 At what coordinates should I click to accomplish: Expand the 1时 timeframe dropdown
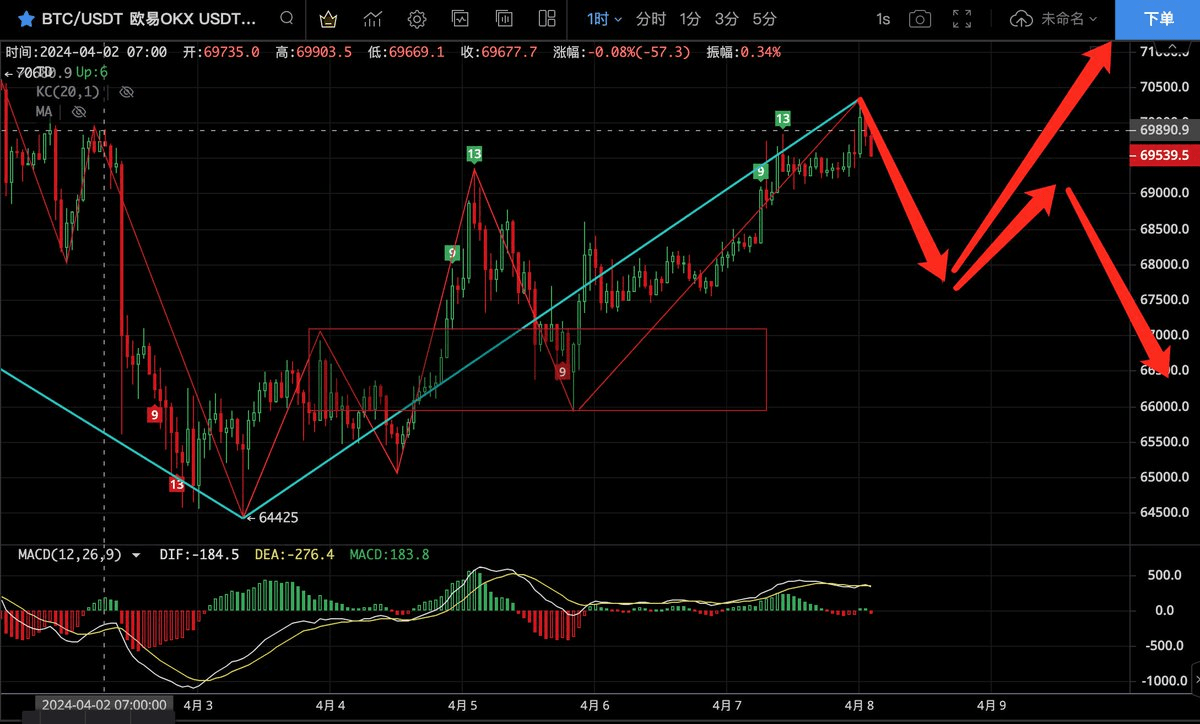tap(604, 19)
